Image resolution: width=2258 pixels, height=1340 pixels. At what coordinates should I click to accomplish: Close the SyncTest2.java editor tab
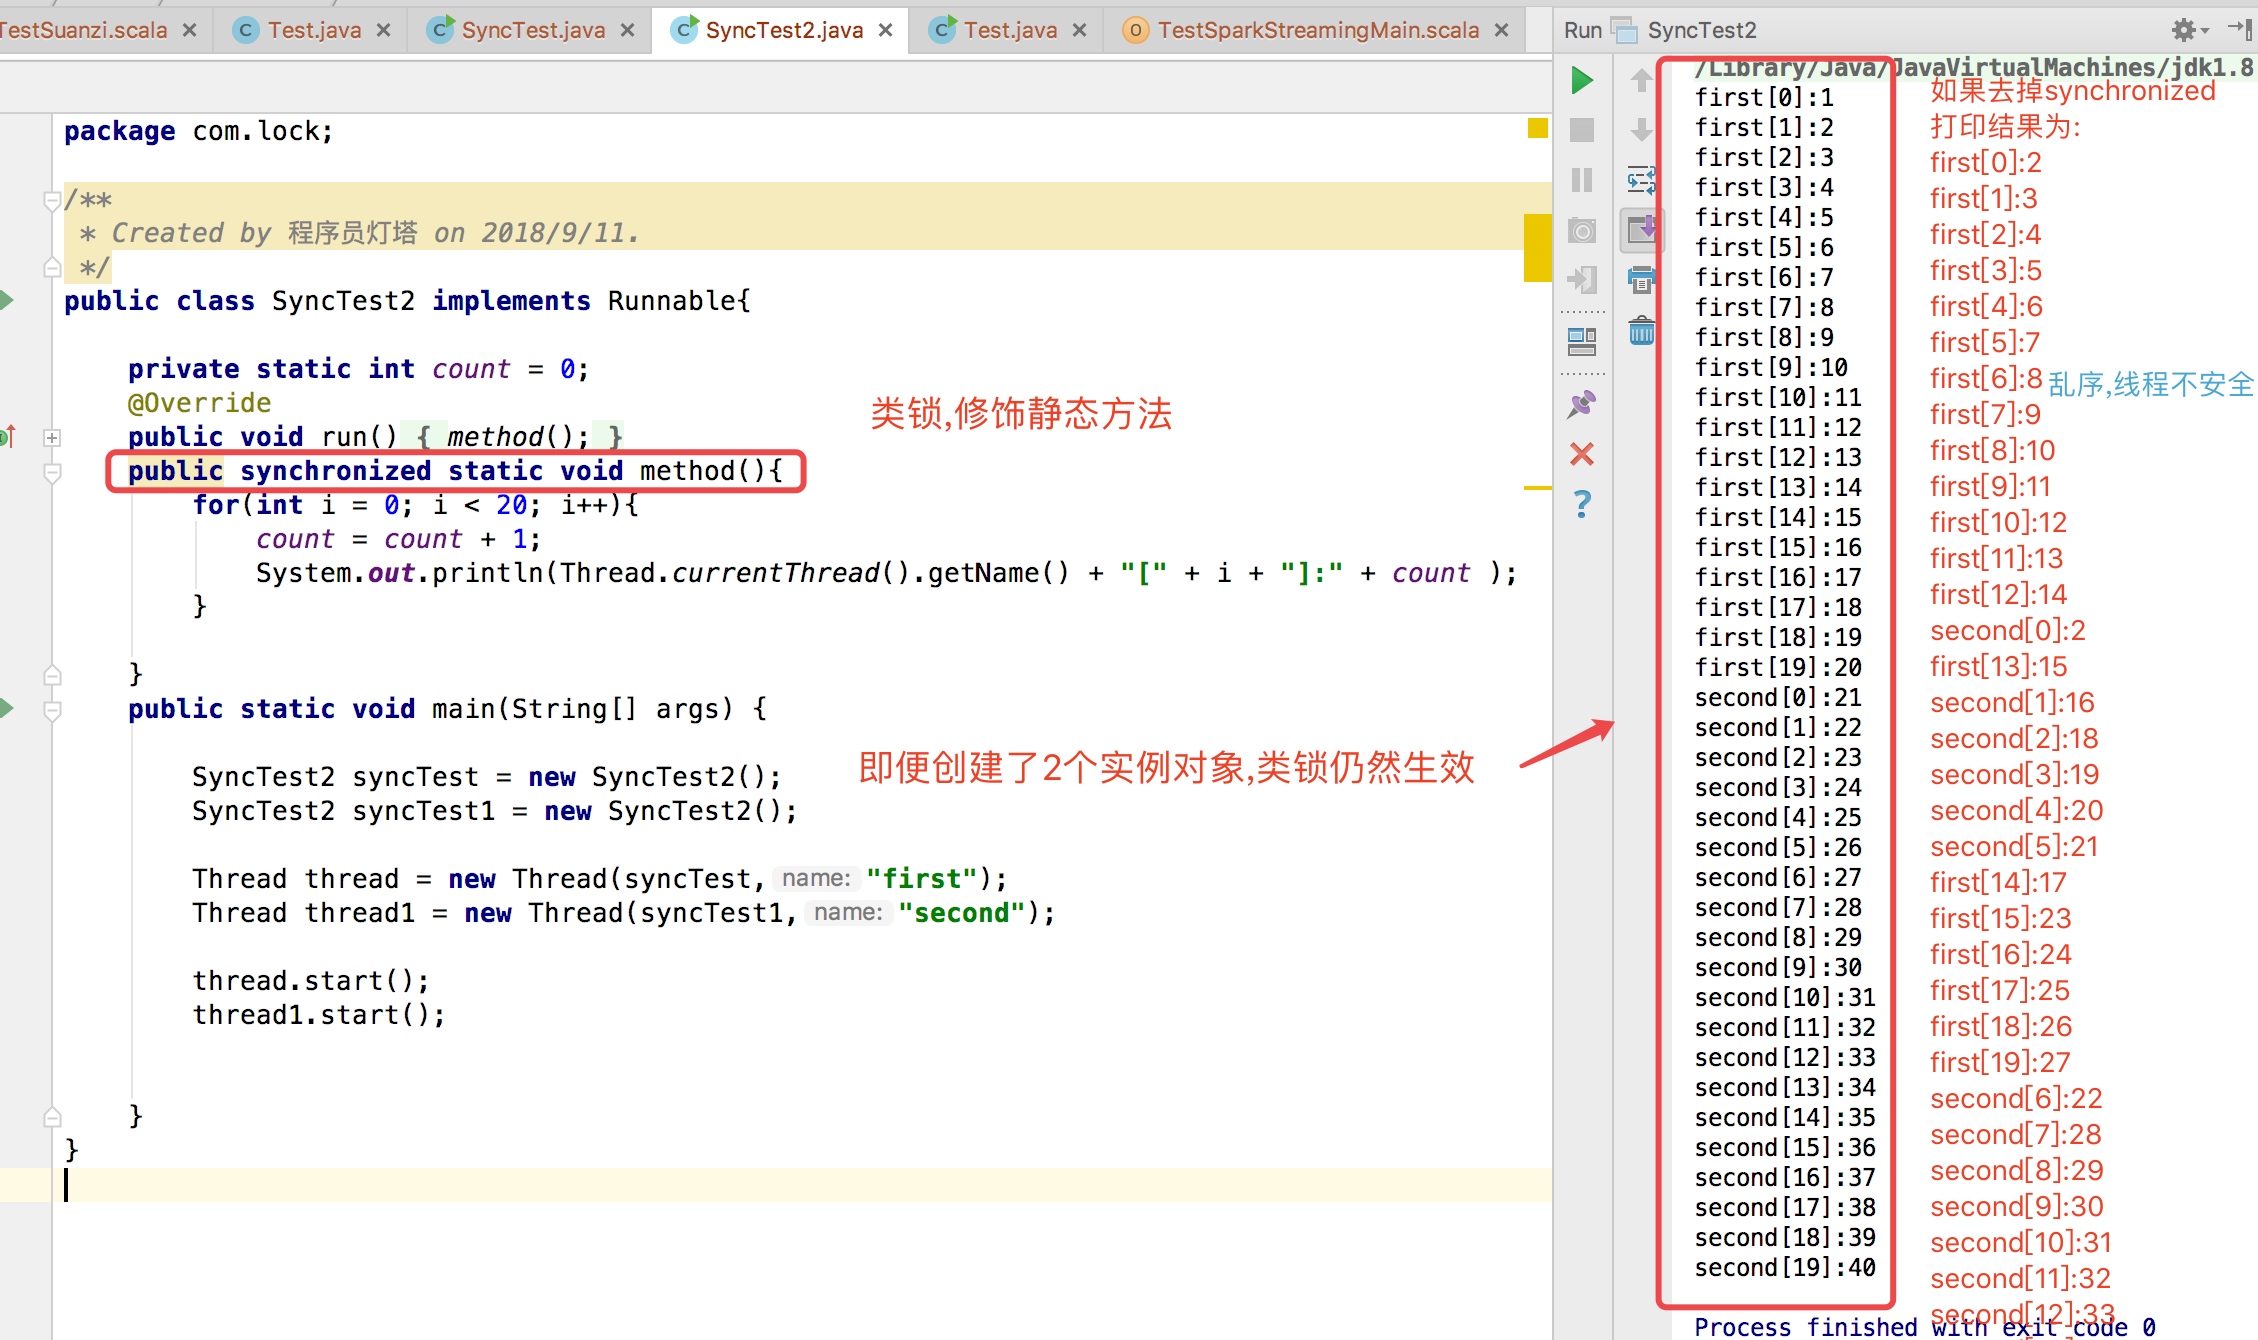(885, 30)
